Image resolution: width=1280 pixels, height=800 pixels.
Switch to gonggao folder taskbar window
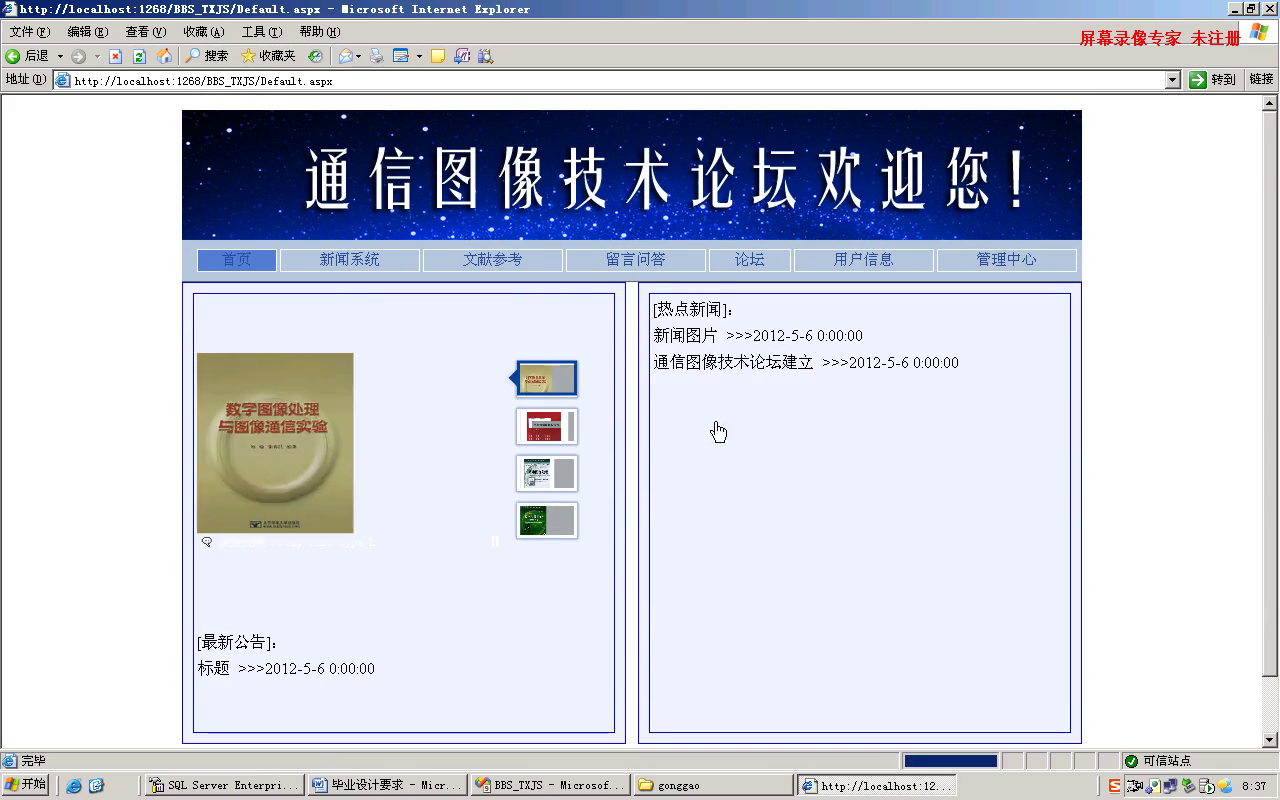point(713,786)
